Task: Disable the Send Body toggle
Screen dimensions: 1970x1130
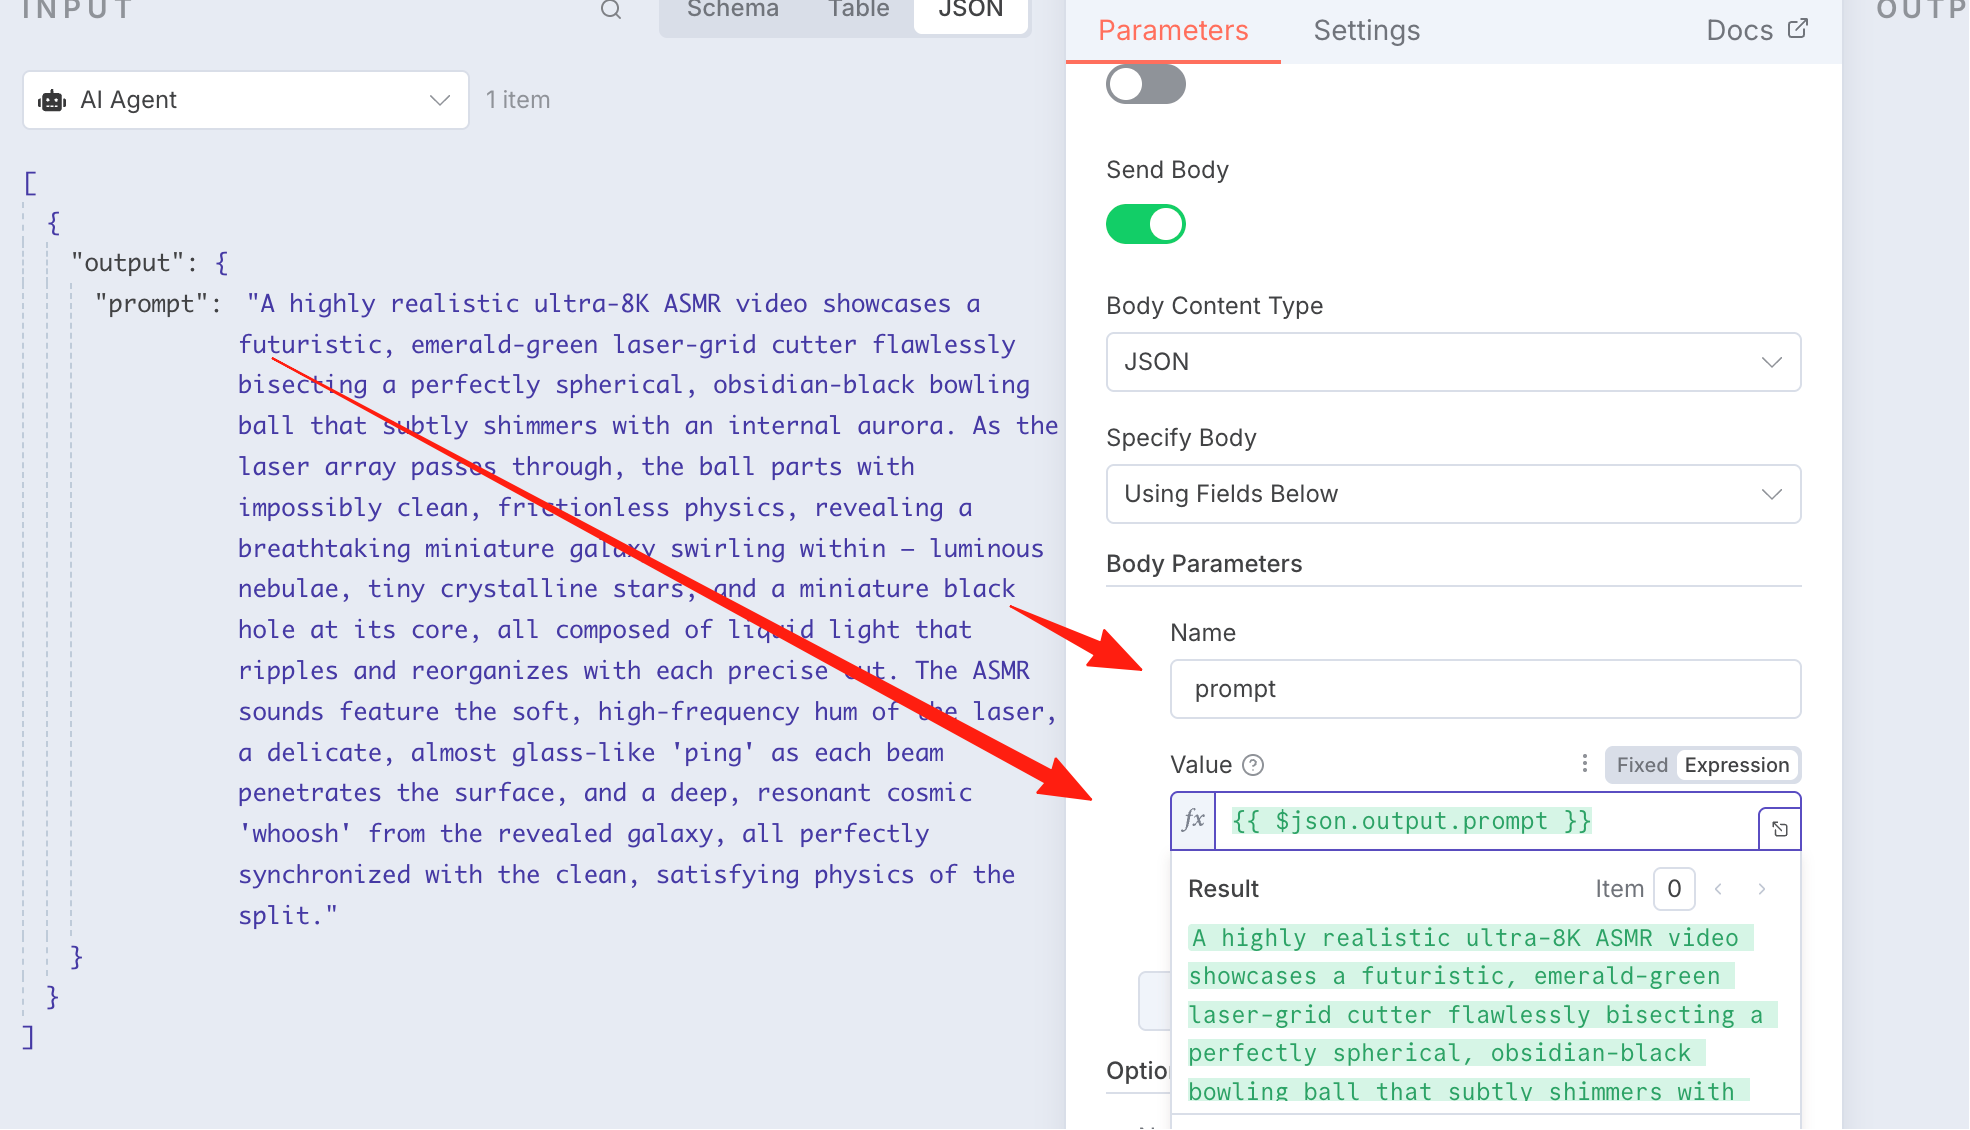Action: coord(1146,224)
